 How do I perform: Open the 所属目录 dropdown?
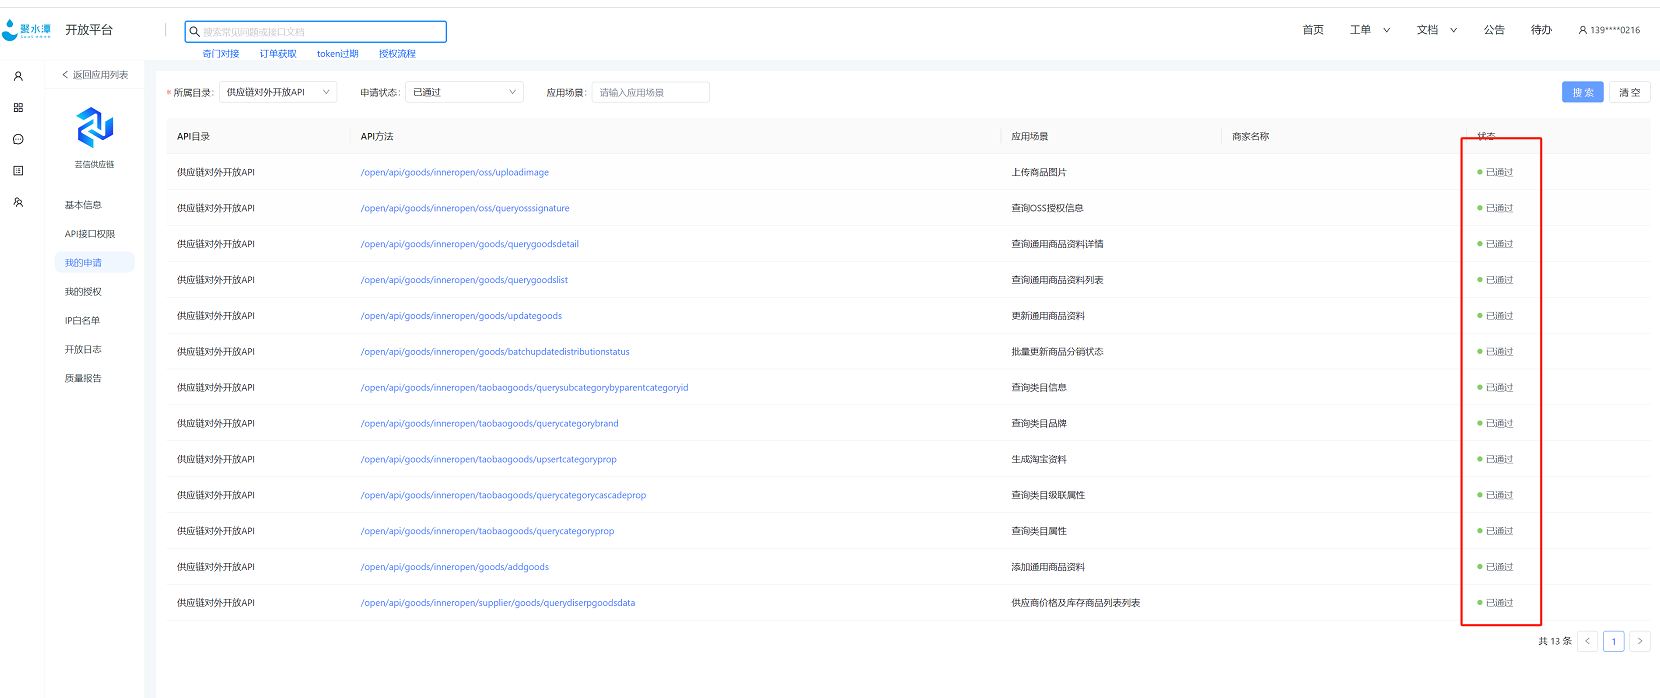click(x=278, y=92)
